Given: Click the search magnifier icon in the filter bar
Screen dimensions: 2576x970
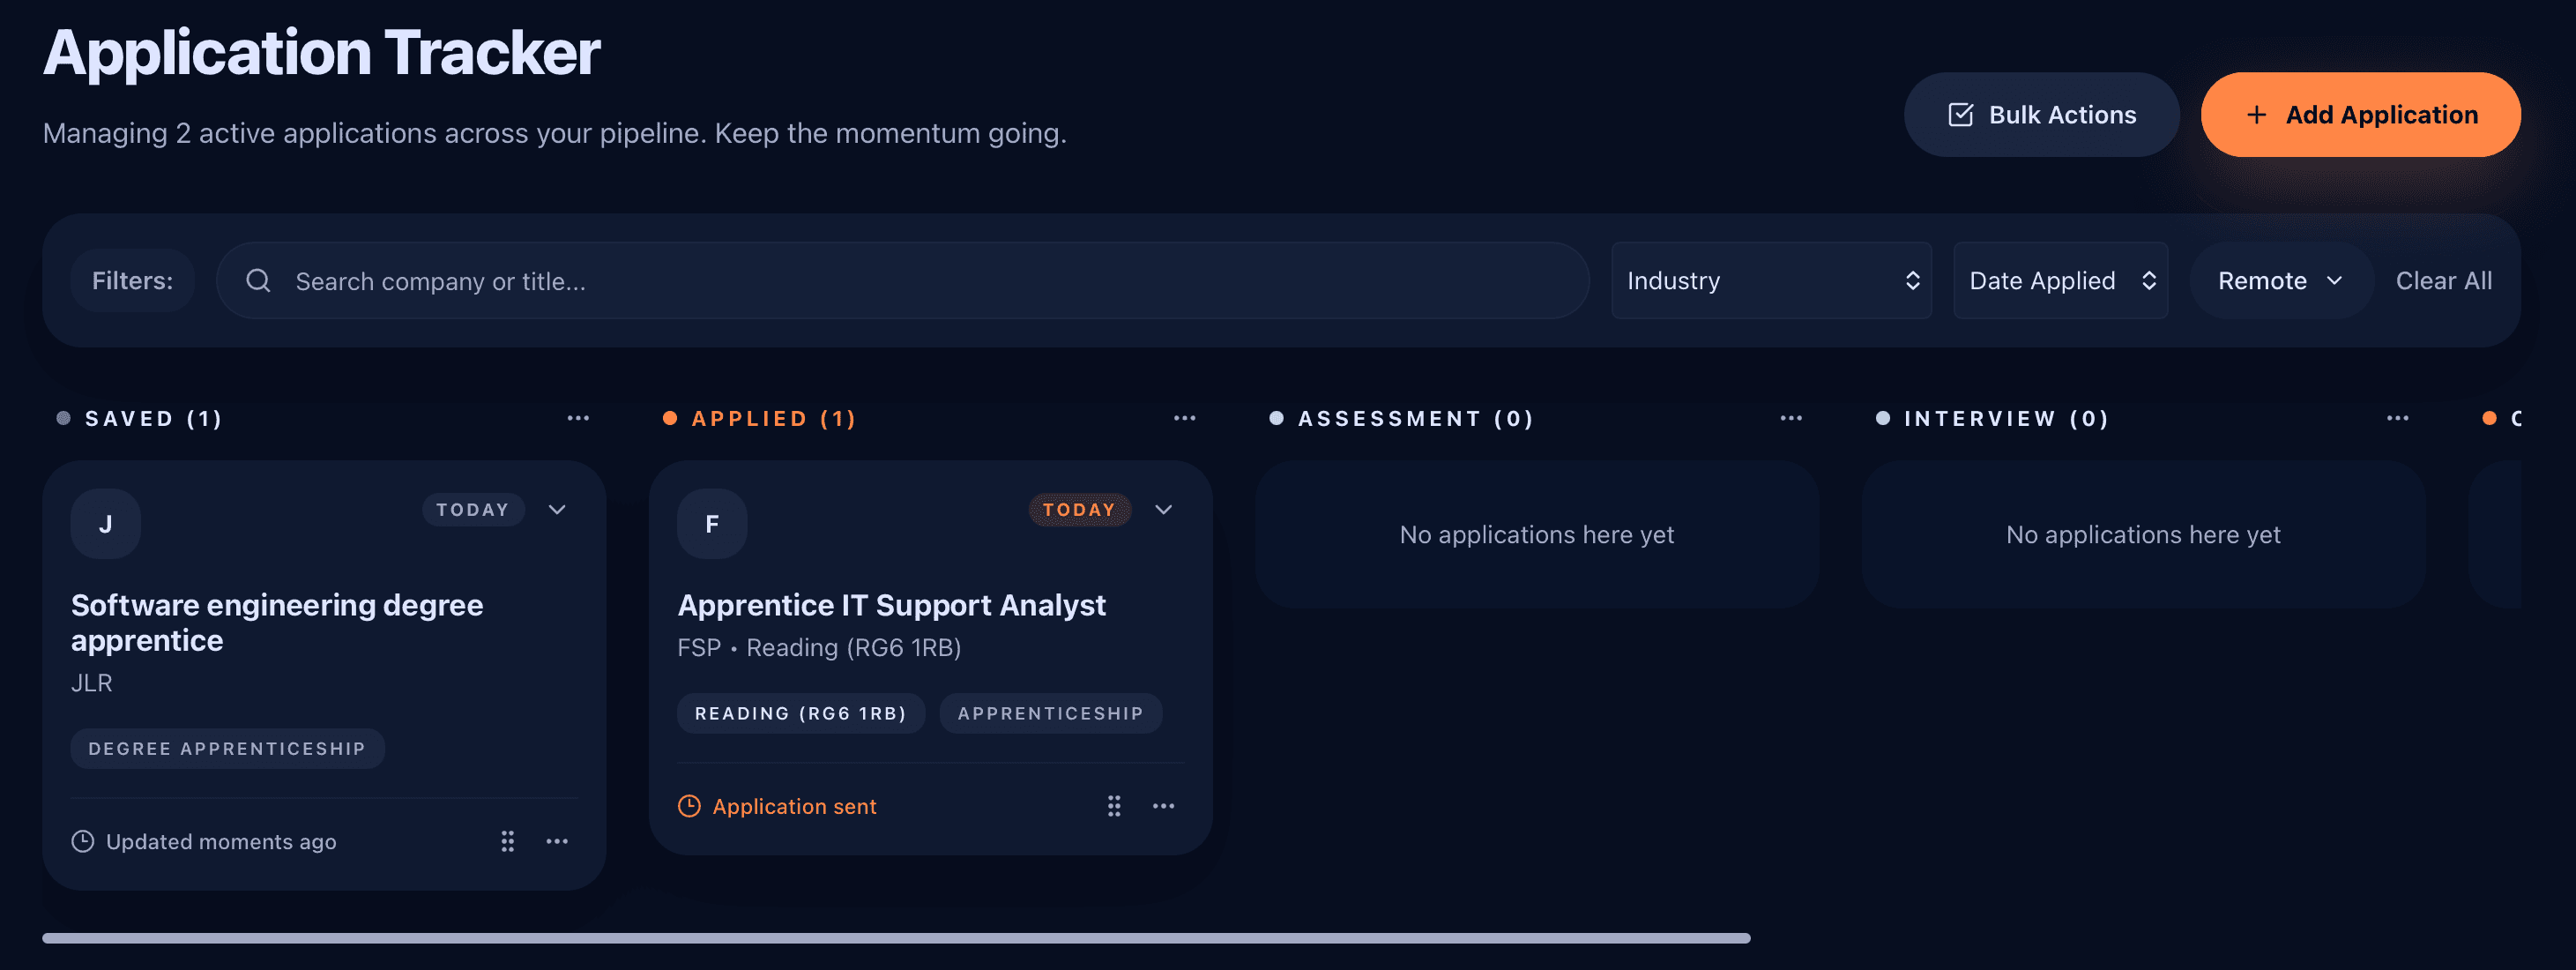Looking at the screenshot, I should [258, 280].
